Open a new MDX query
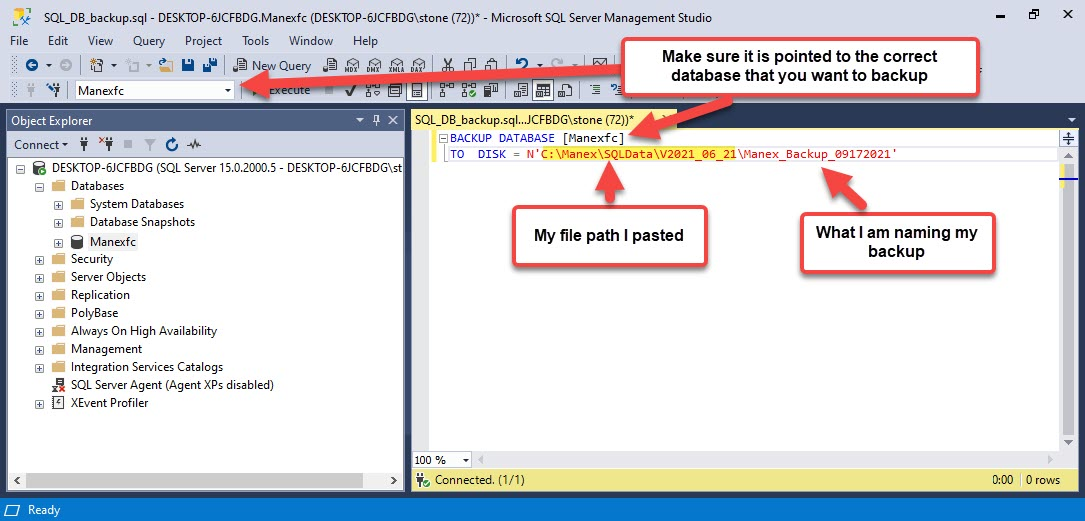 pyautogui.click(x=352, y=66)
